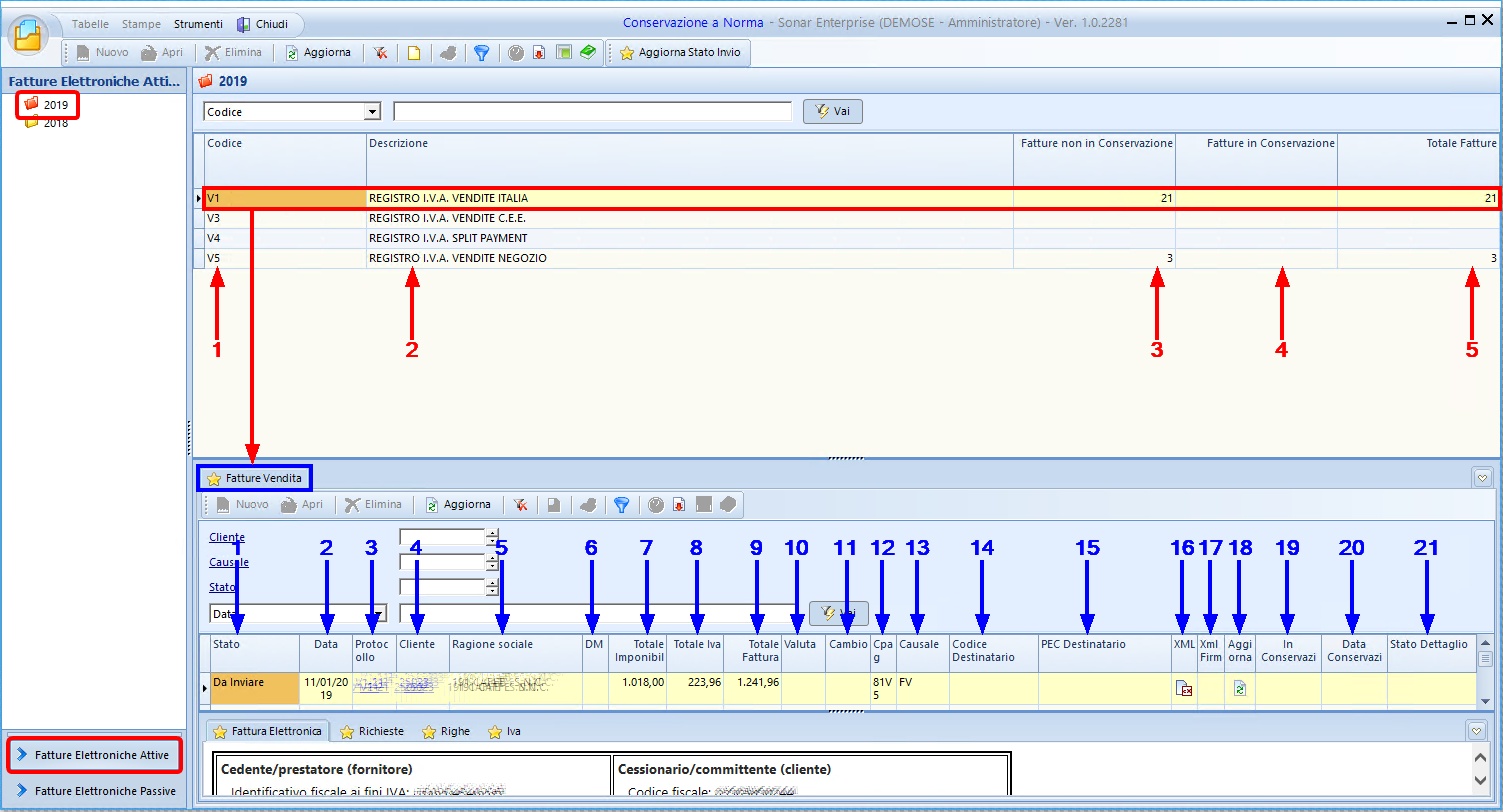Open the XML file icon in invoice row
Screen dimensions: 1503x812
click(x=1184, y=688)
